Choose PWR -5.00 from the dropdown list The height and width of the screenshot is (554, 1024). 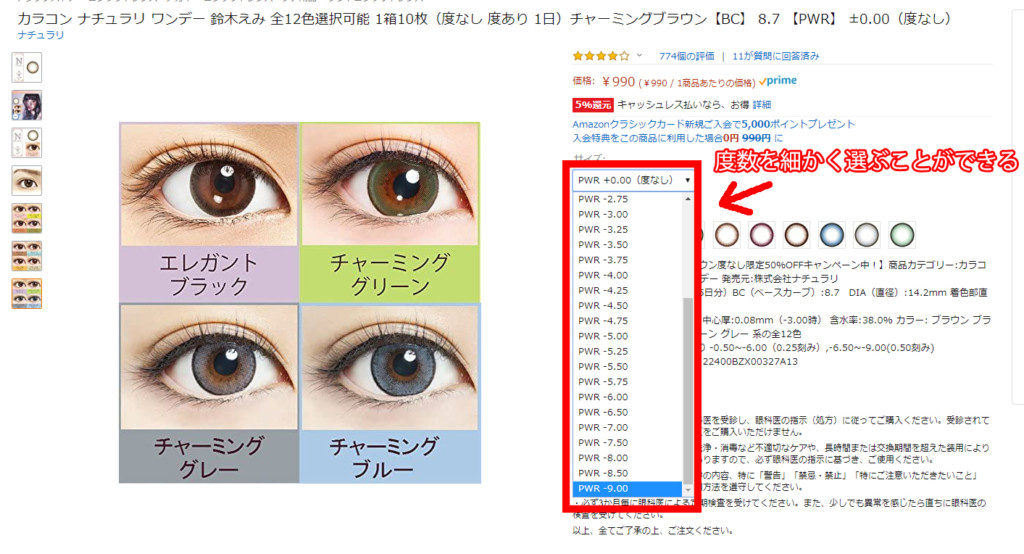pos(627,336)
